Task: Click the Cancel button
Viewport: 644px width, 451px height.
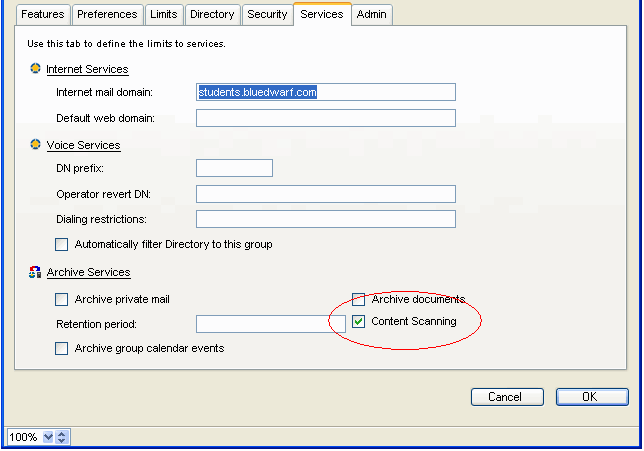Action: coord(507,397)
